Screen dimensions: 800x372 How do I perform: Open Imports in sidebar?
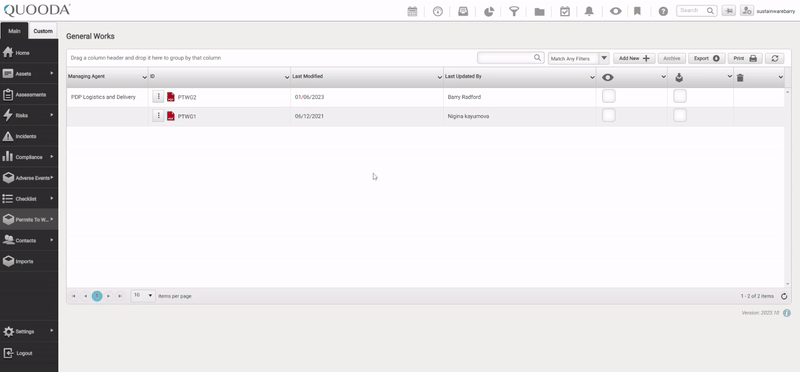pos(29,261)
